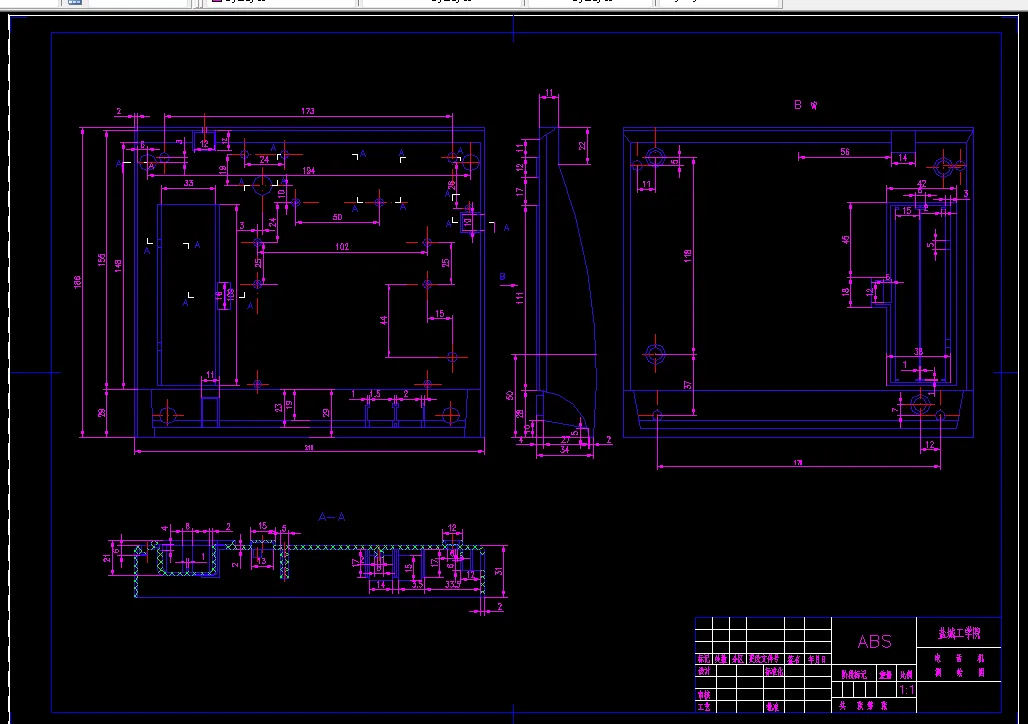Select the ABS material text in title block

point(875,641)
